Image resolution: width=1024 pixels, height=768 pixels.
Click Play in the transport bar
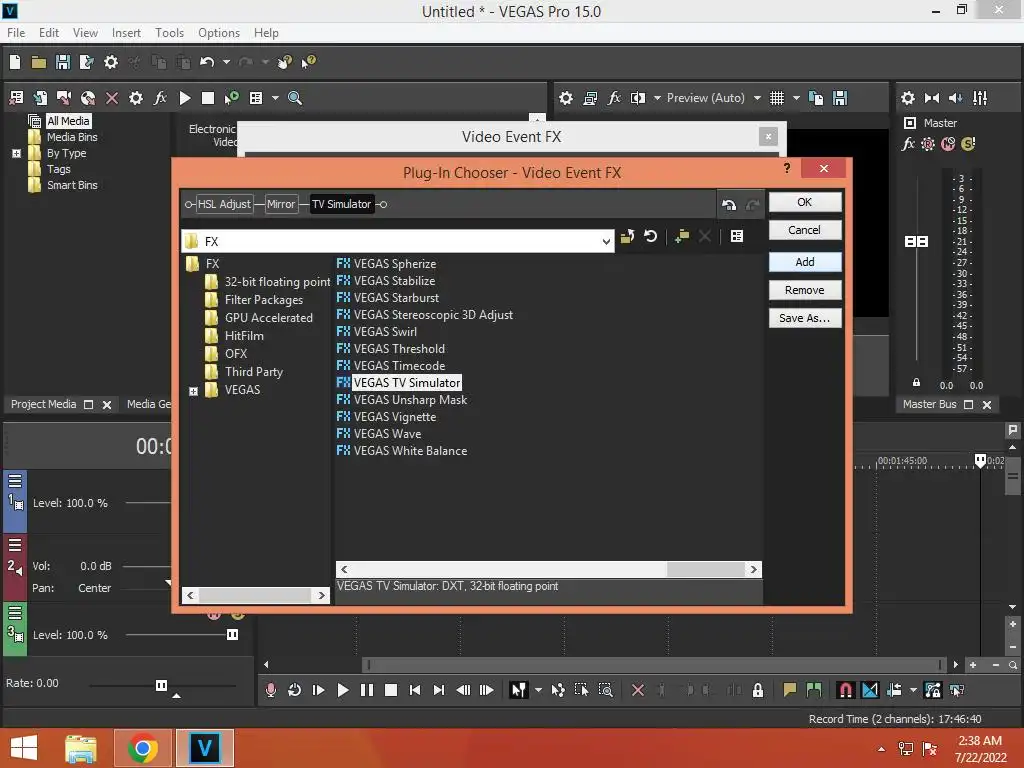(x=342, y=690)
